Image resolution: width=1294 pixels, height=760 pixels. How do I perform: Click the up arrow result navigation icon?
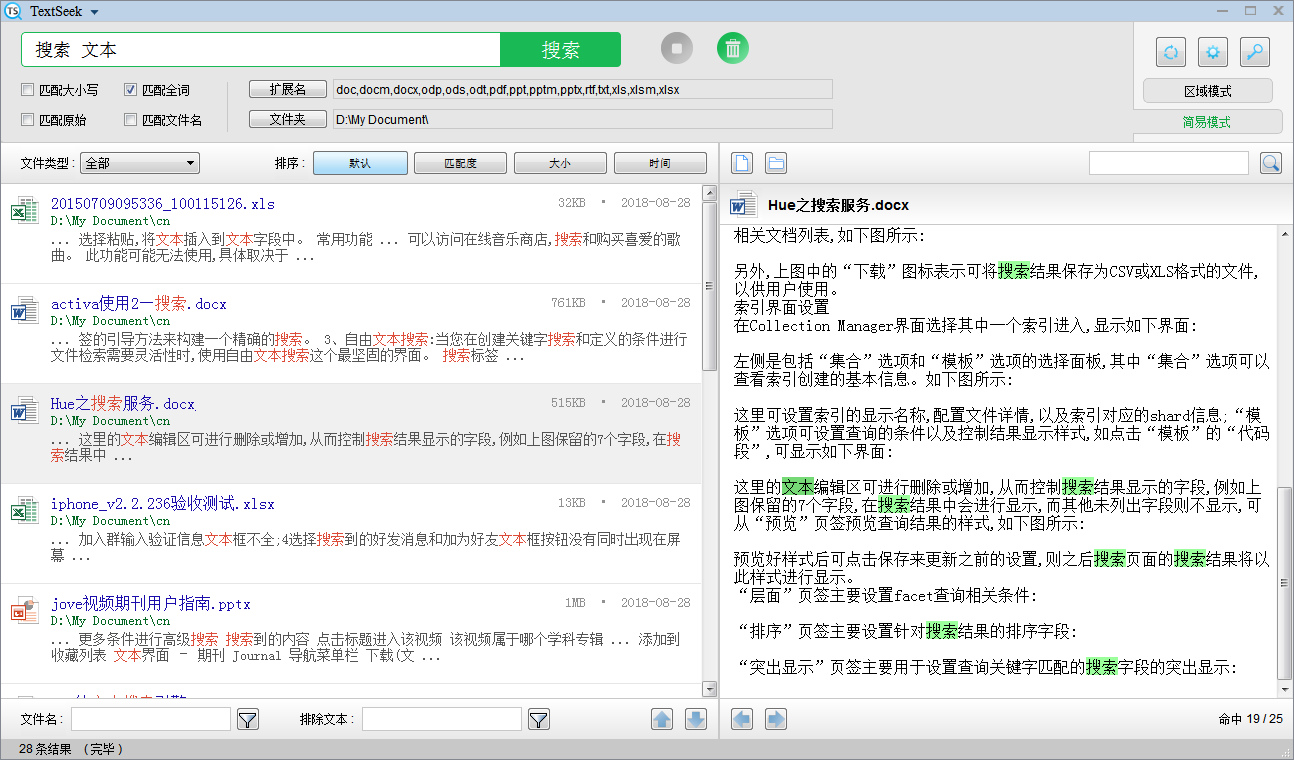662,719
